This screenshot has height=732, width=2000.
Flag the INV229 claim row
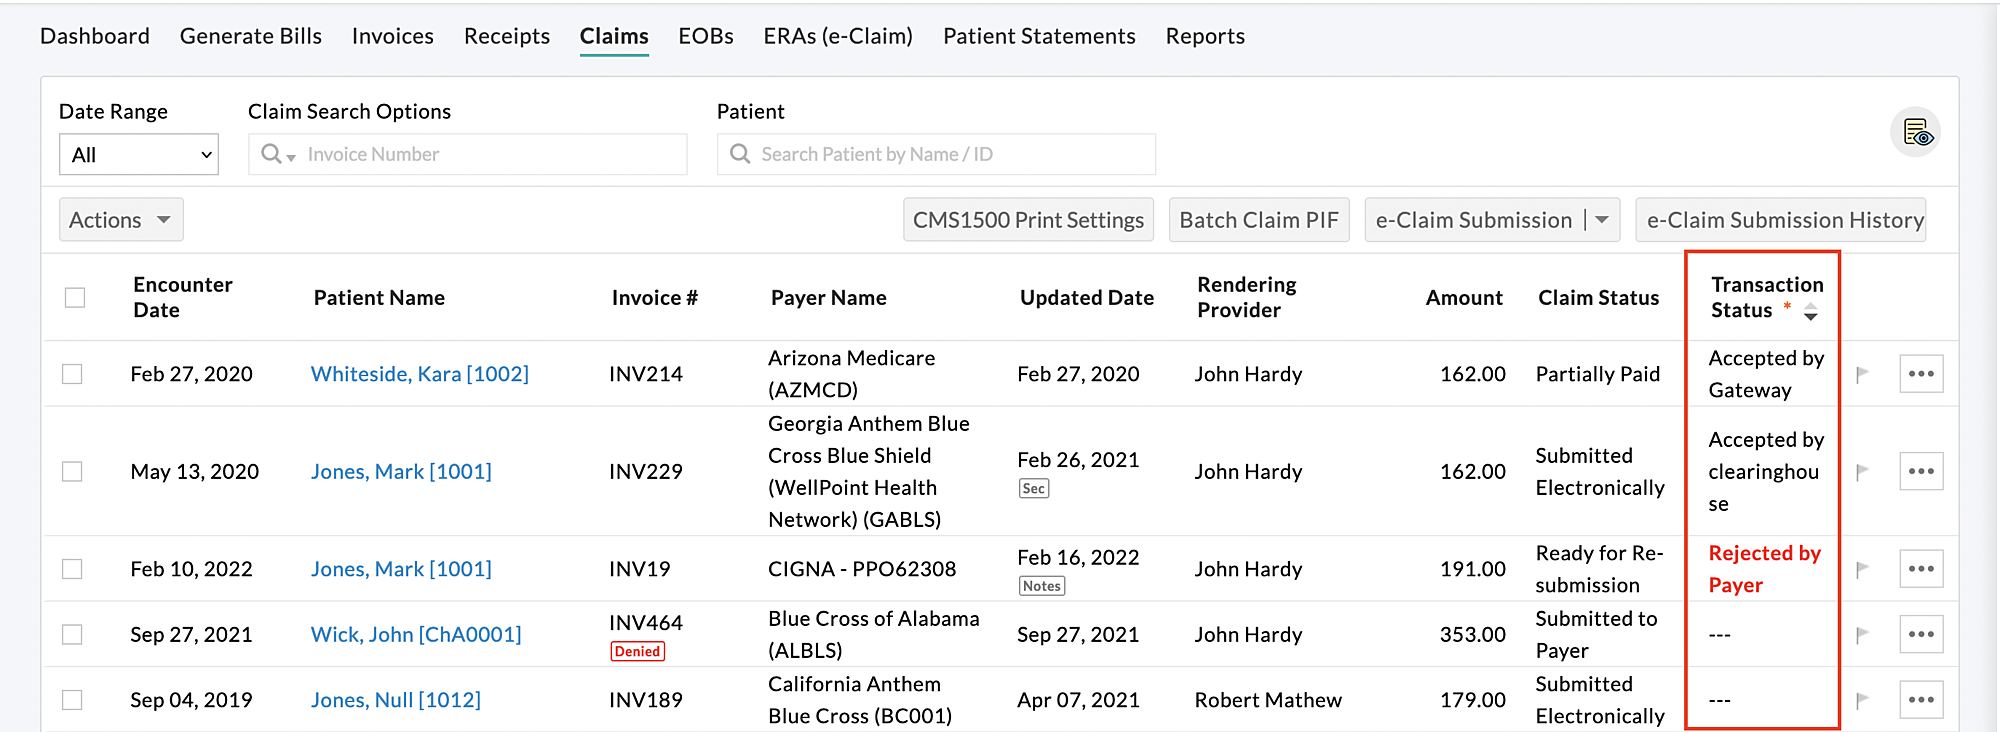coord(1862,472)
